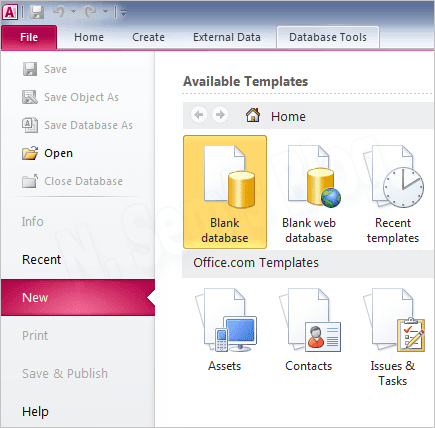The image size is (435, 428).
Task: Click the Access application icon in title bar
Action: coord(10,12)
